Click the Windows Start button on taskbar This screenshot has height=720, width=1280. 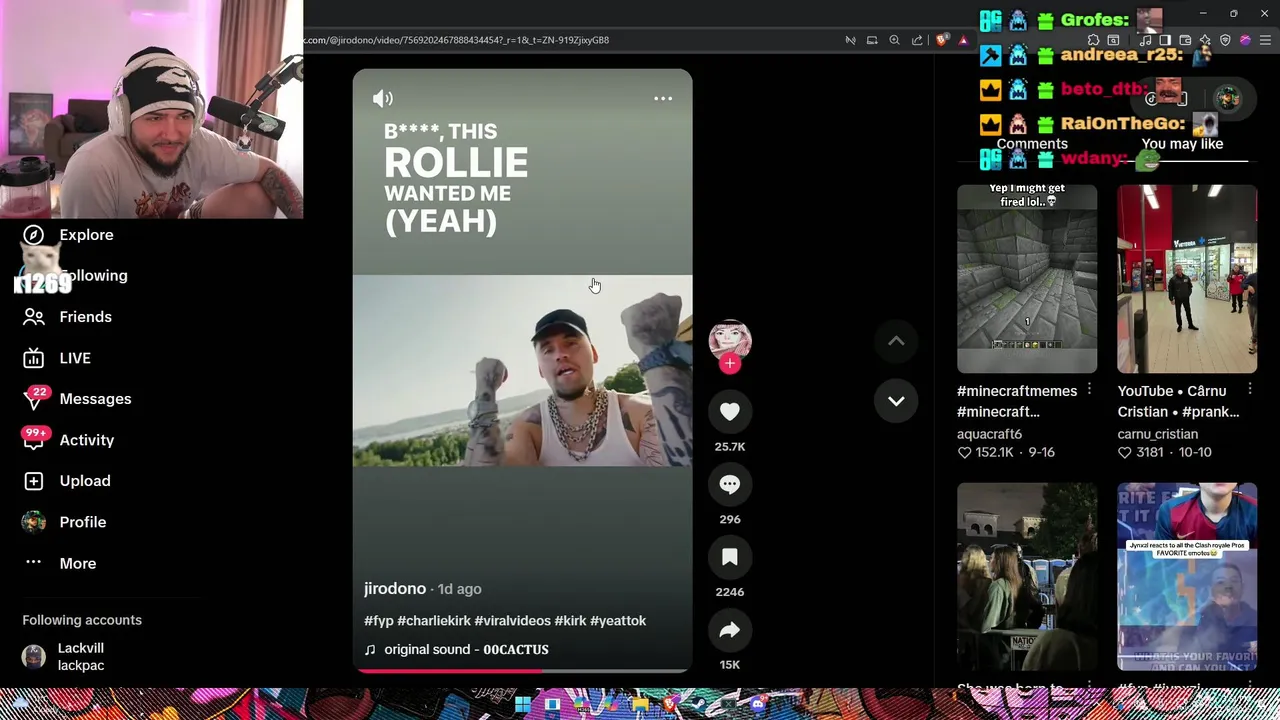523,704
